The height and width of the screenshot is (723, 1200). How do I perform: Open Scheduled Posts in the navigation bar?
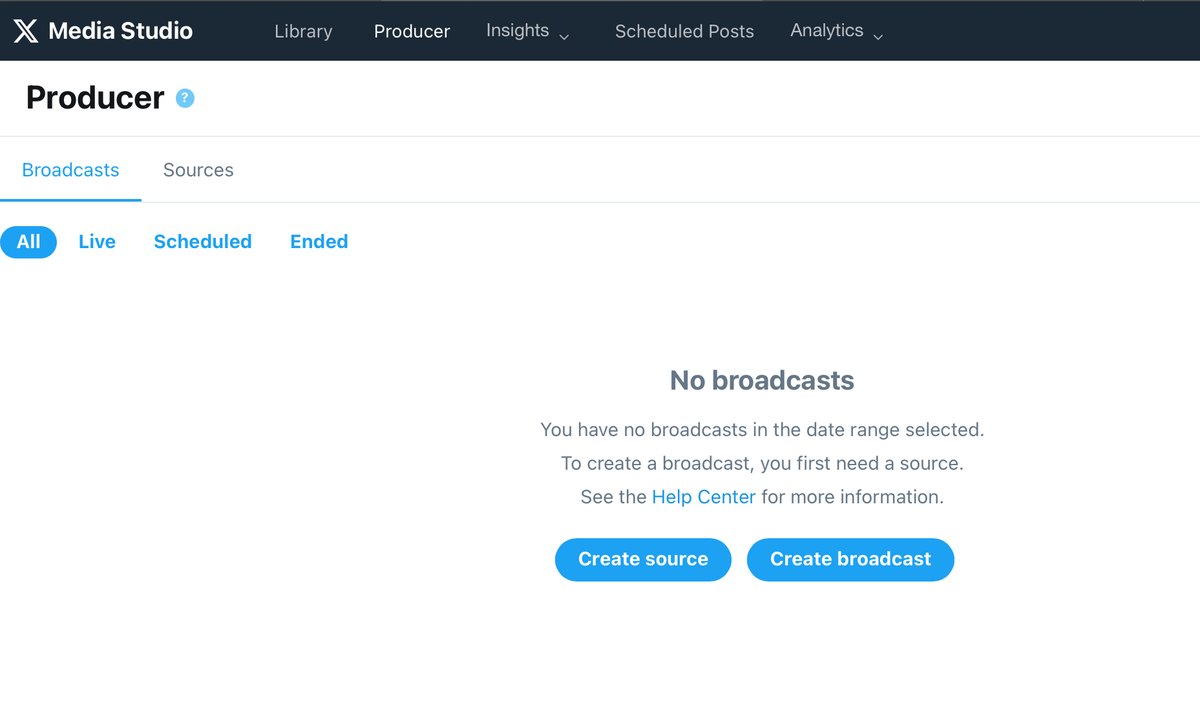pyautogui.click(x=684, y=31)
